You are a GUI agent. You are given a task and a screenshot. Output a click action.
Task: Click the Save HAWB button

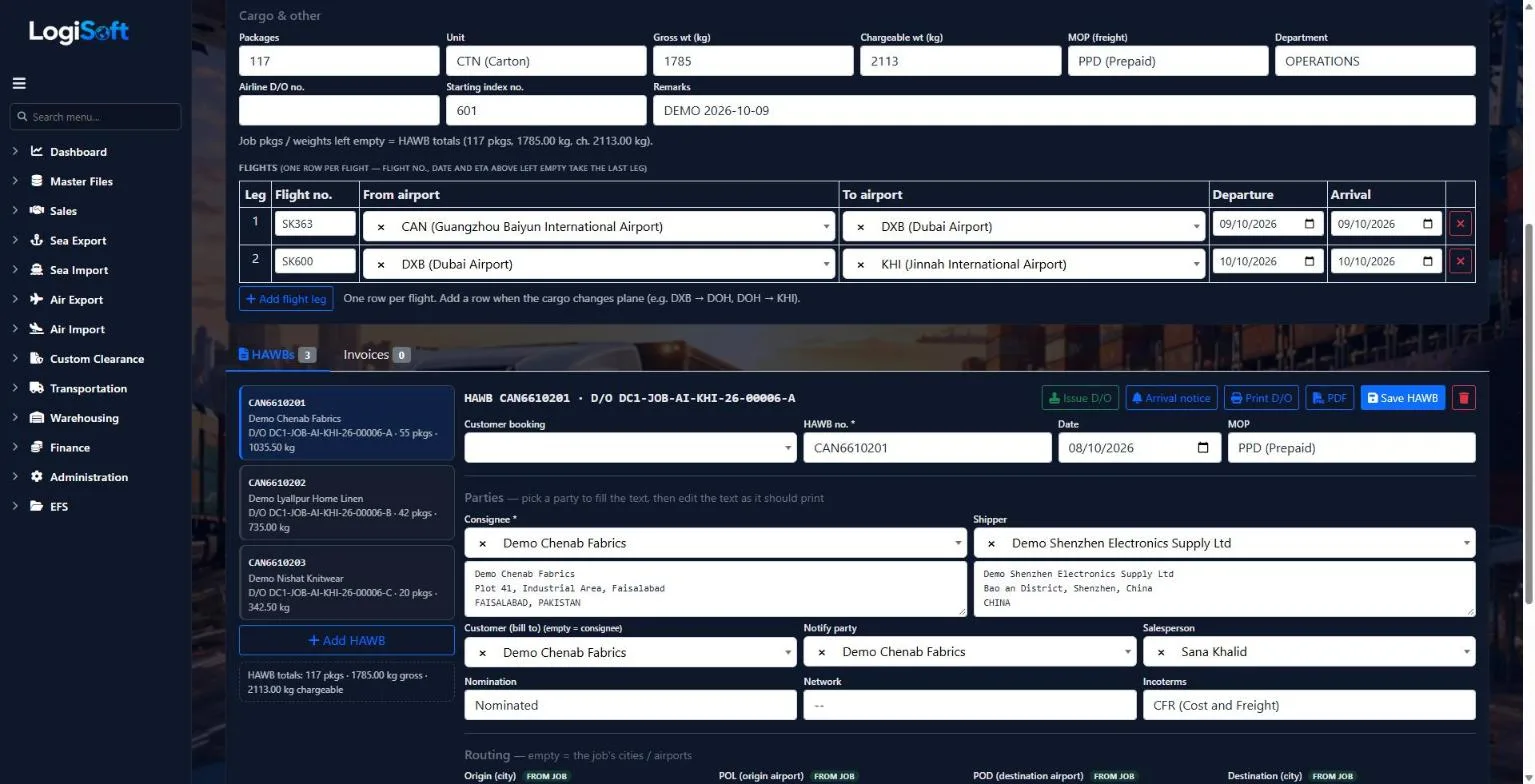(x=1402, y=398)
